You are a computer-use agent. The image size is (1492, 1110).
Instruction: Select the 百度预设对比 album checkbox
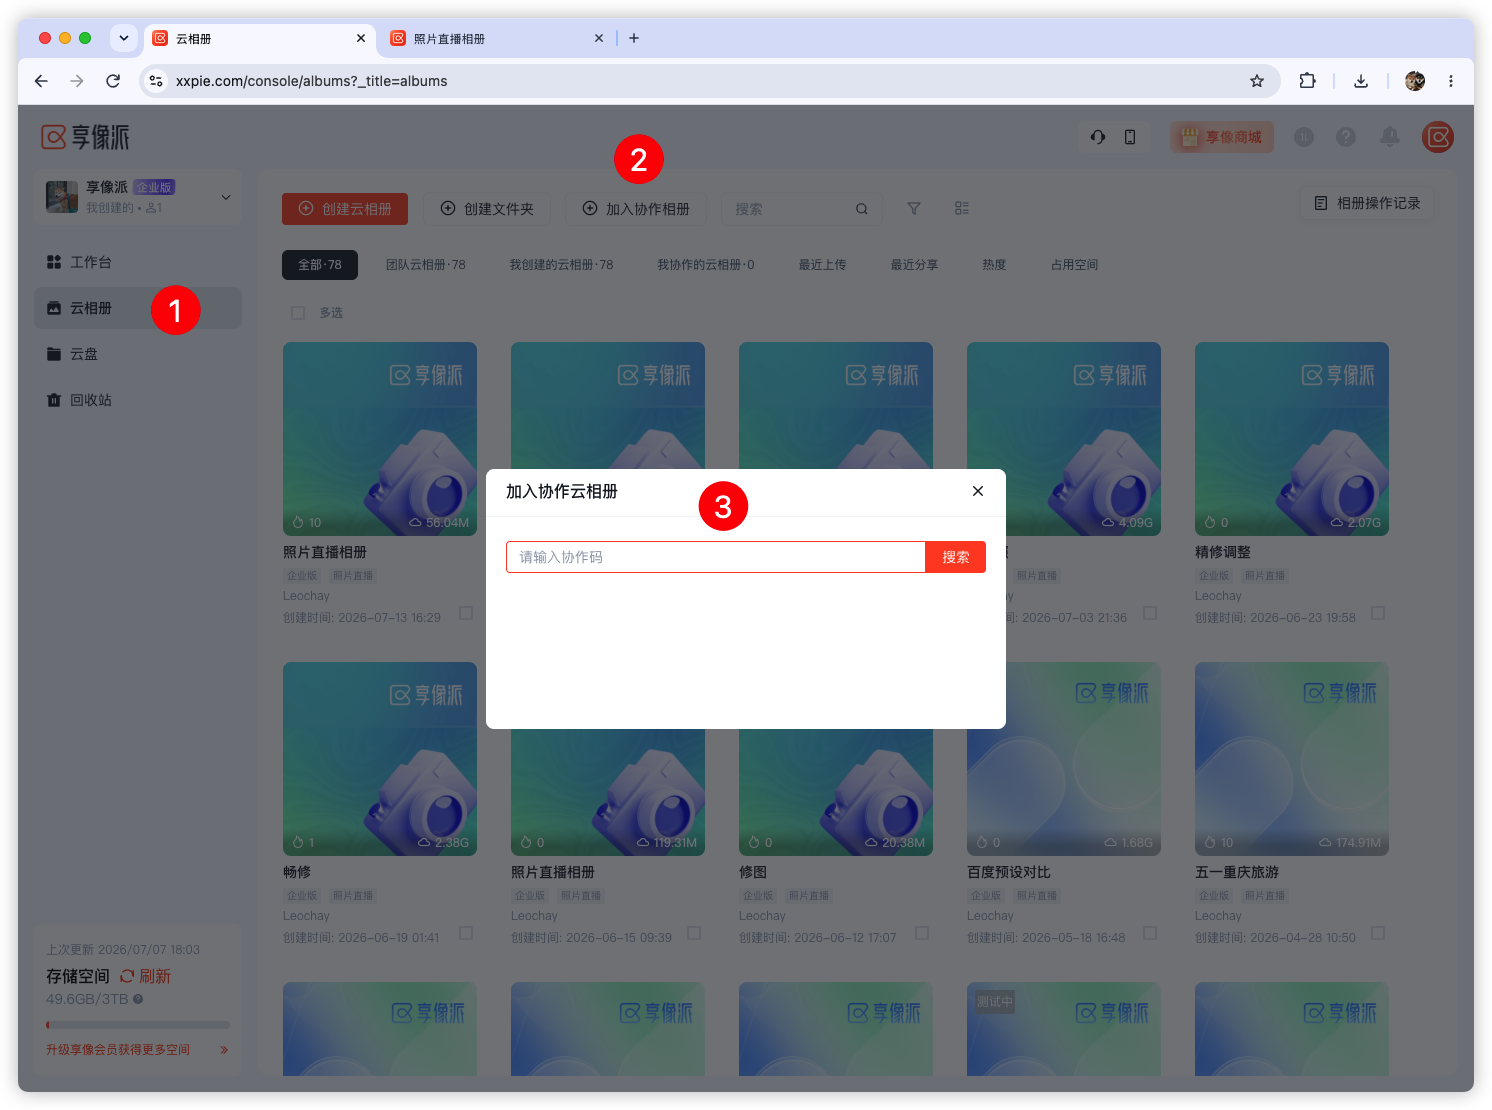[x=1150, y=933]
